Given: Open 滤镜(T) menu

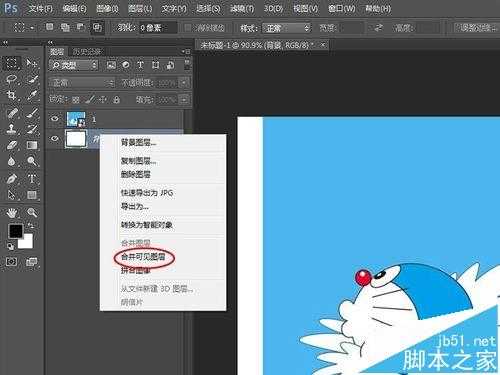Looking at the screenshot, I should pos(242,9).
